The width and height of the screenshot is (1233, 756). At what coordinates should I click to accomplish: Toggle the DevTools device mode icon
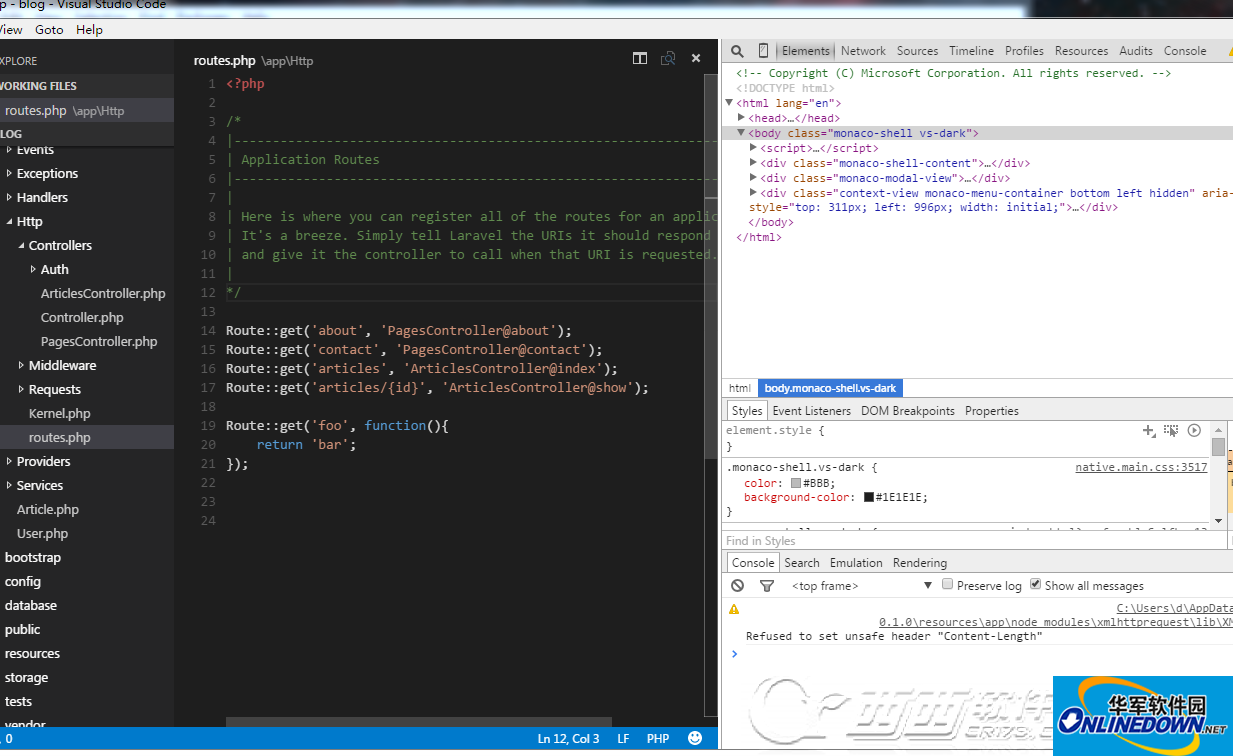coord(763,51)
